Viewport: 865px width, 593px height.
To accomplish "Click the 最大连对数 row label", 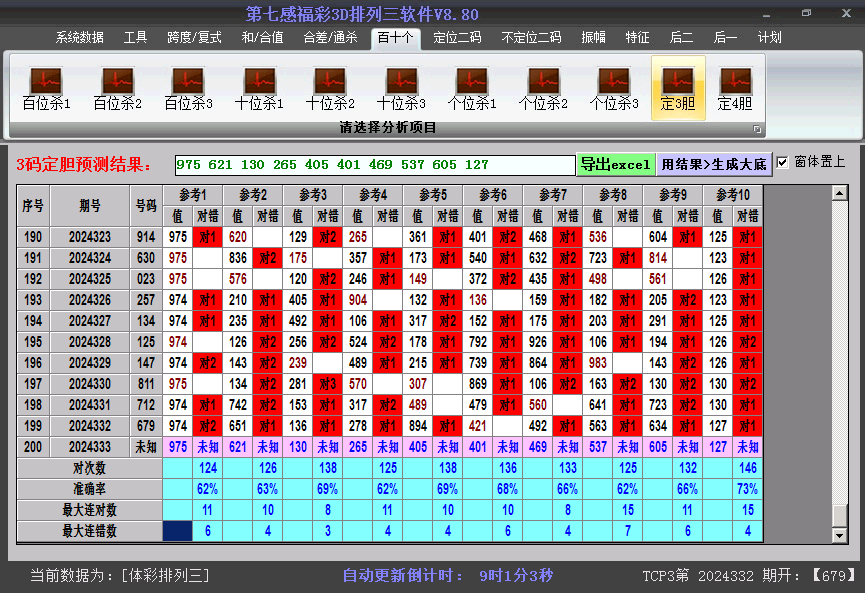I will click(x=89, y=510).
